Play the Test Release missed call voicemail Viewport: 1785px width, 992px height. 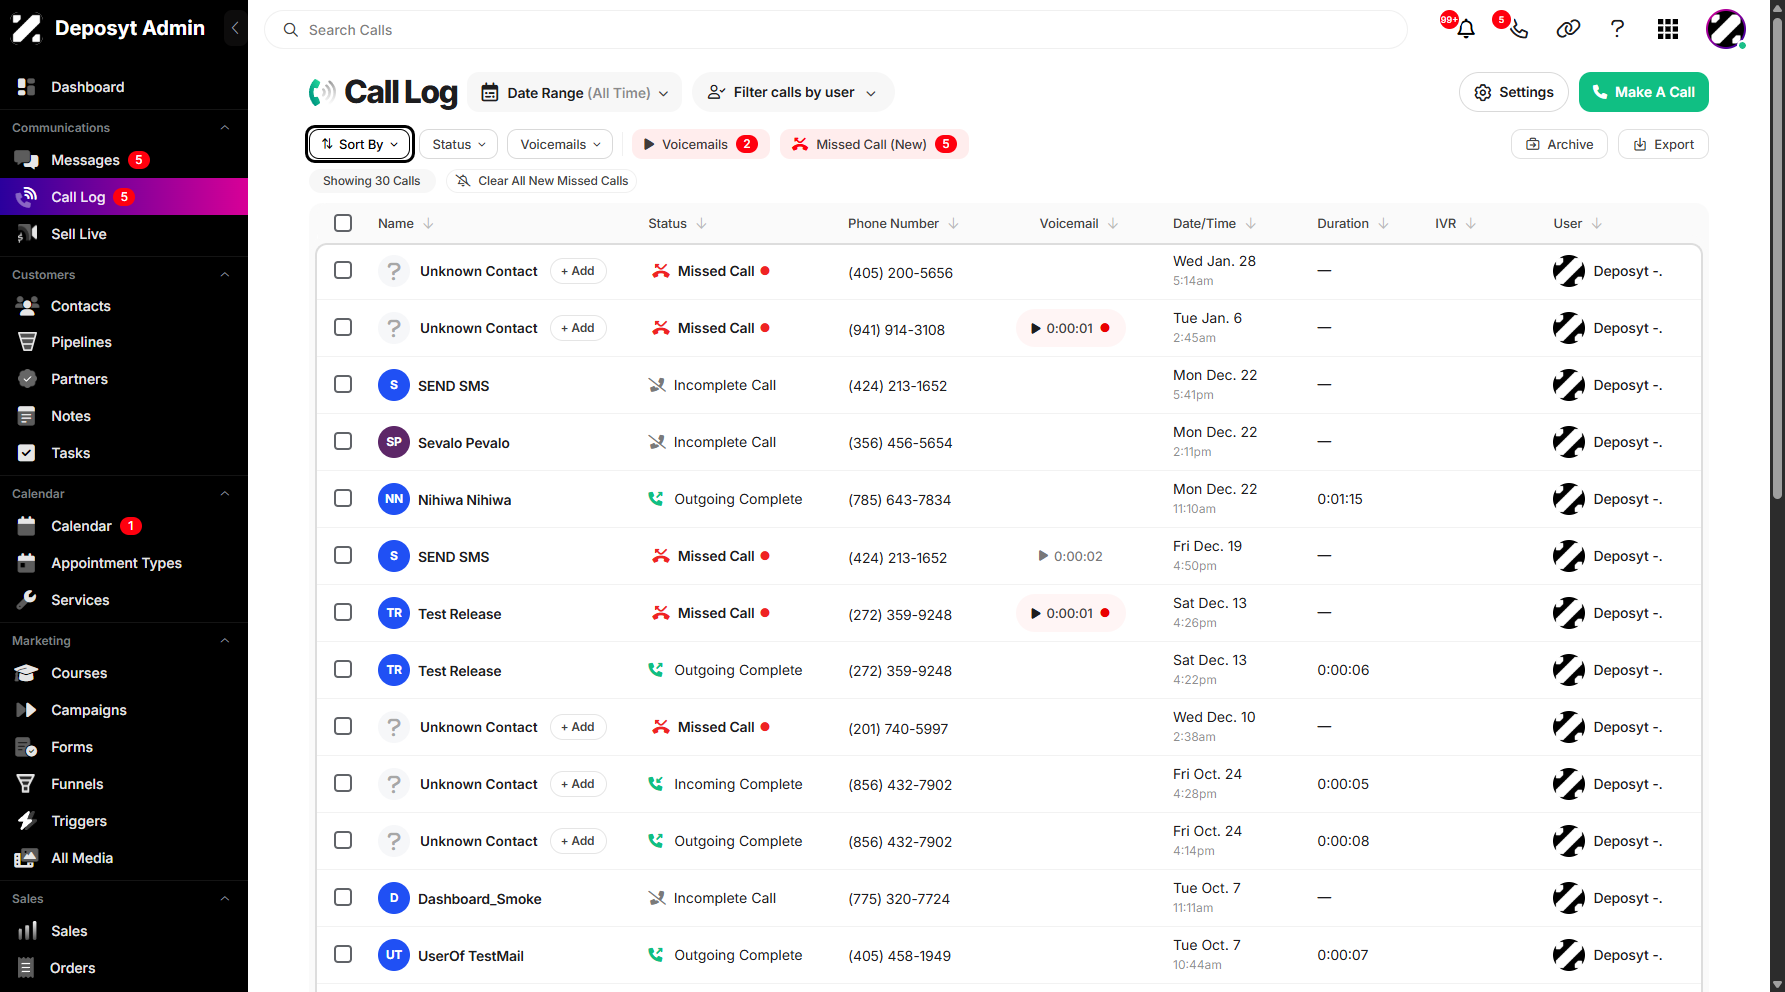(x=1070, y=613)
